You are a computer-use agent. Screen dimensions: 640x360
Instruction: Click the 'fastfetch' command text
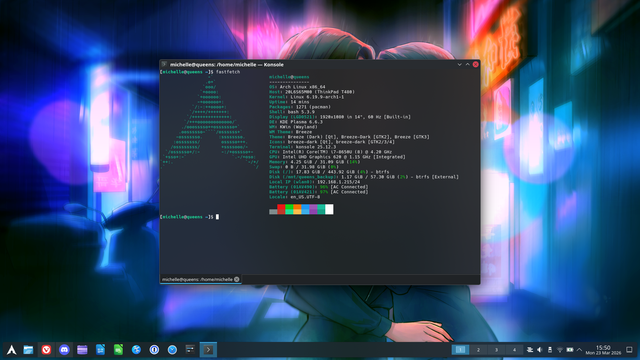[228, 72]
